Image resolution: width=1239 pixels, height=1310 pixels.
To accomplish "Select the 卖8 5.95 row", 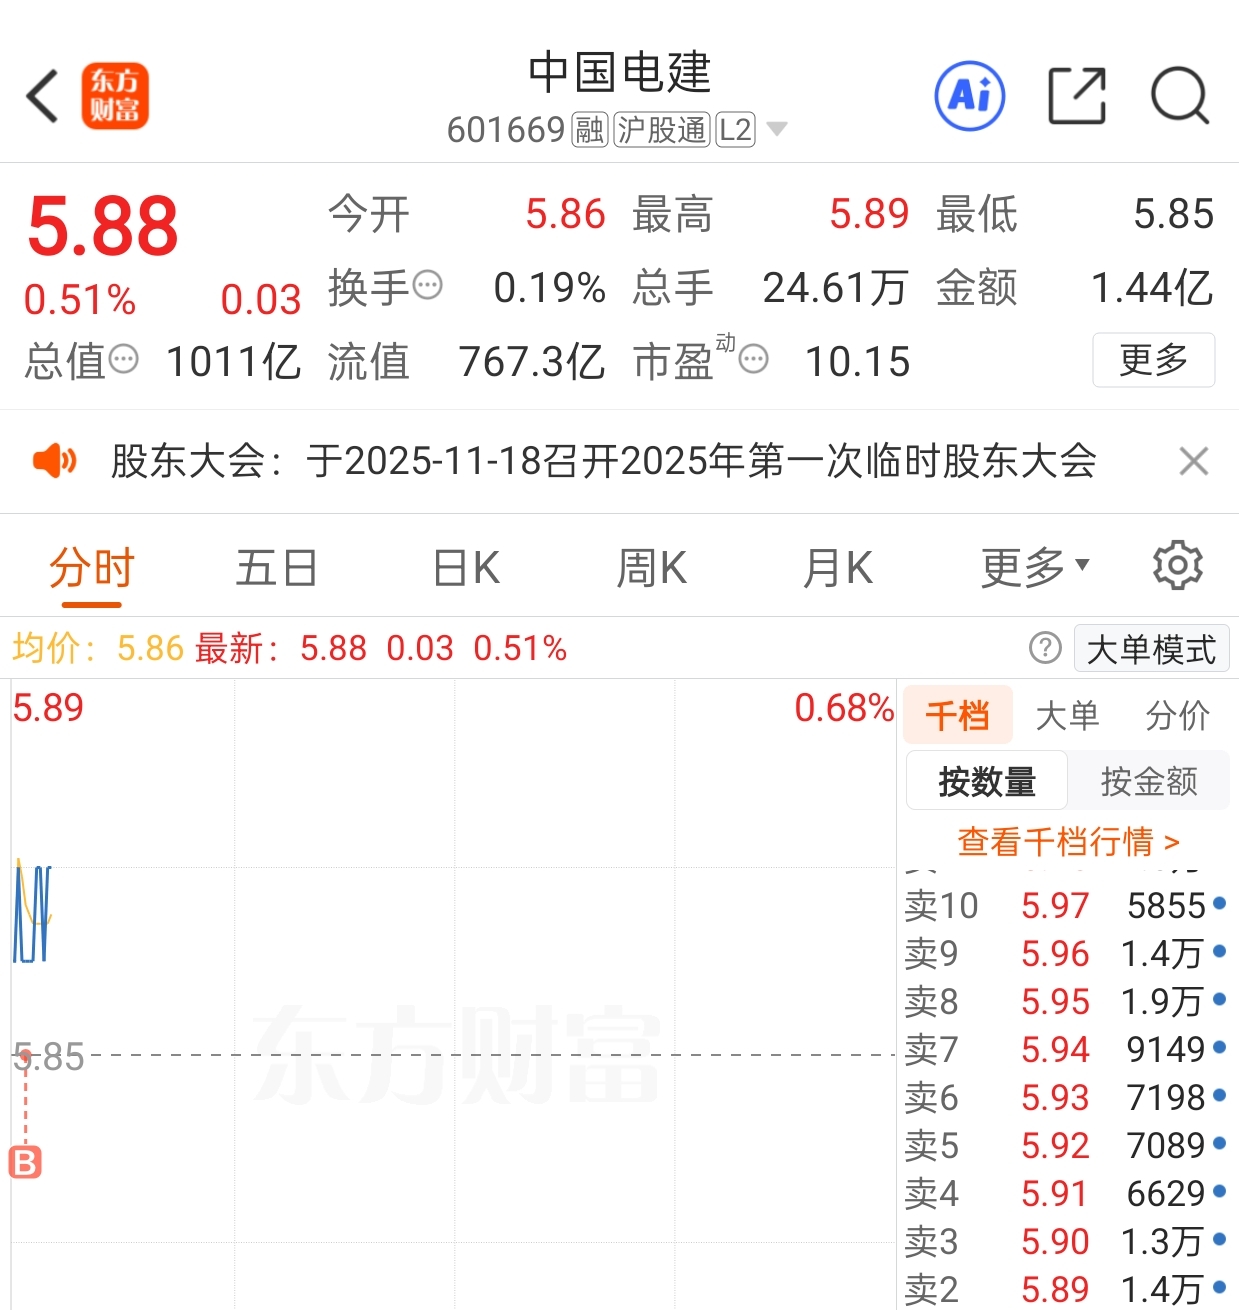I will 1066,1001.
